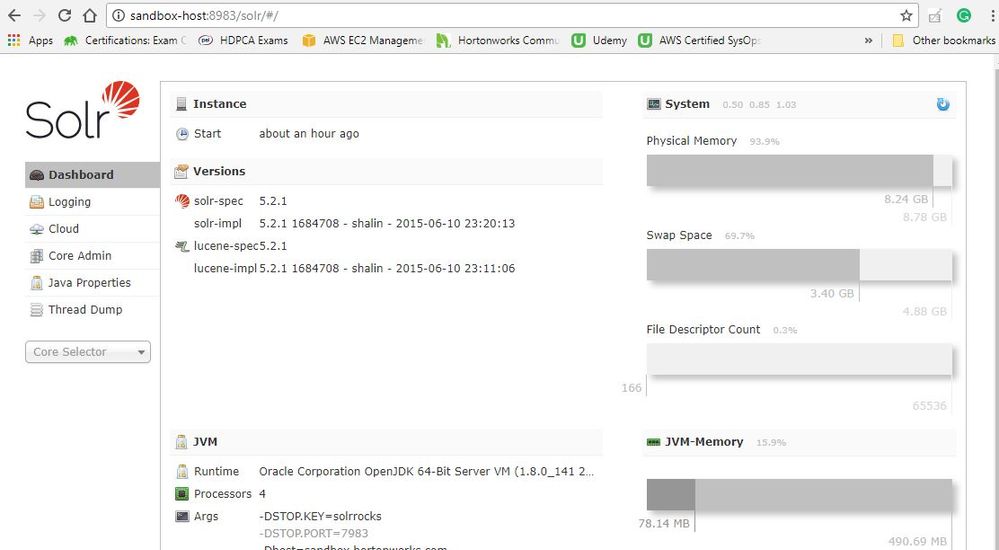The image size is (999, 550).
Task: Open the Cloud menu item
Action: pos(92,229)
